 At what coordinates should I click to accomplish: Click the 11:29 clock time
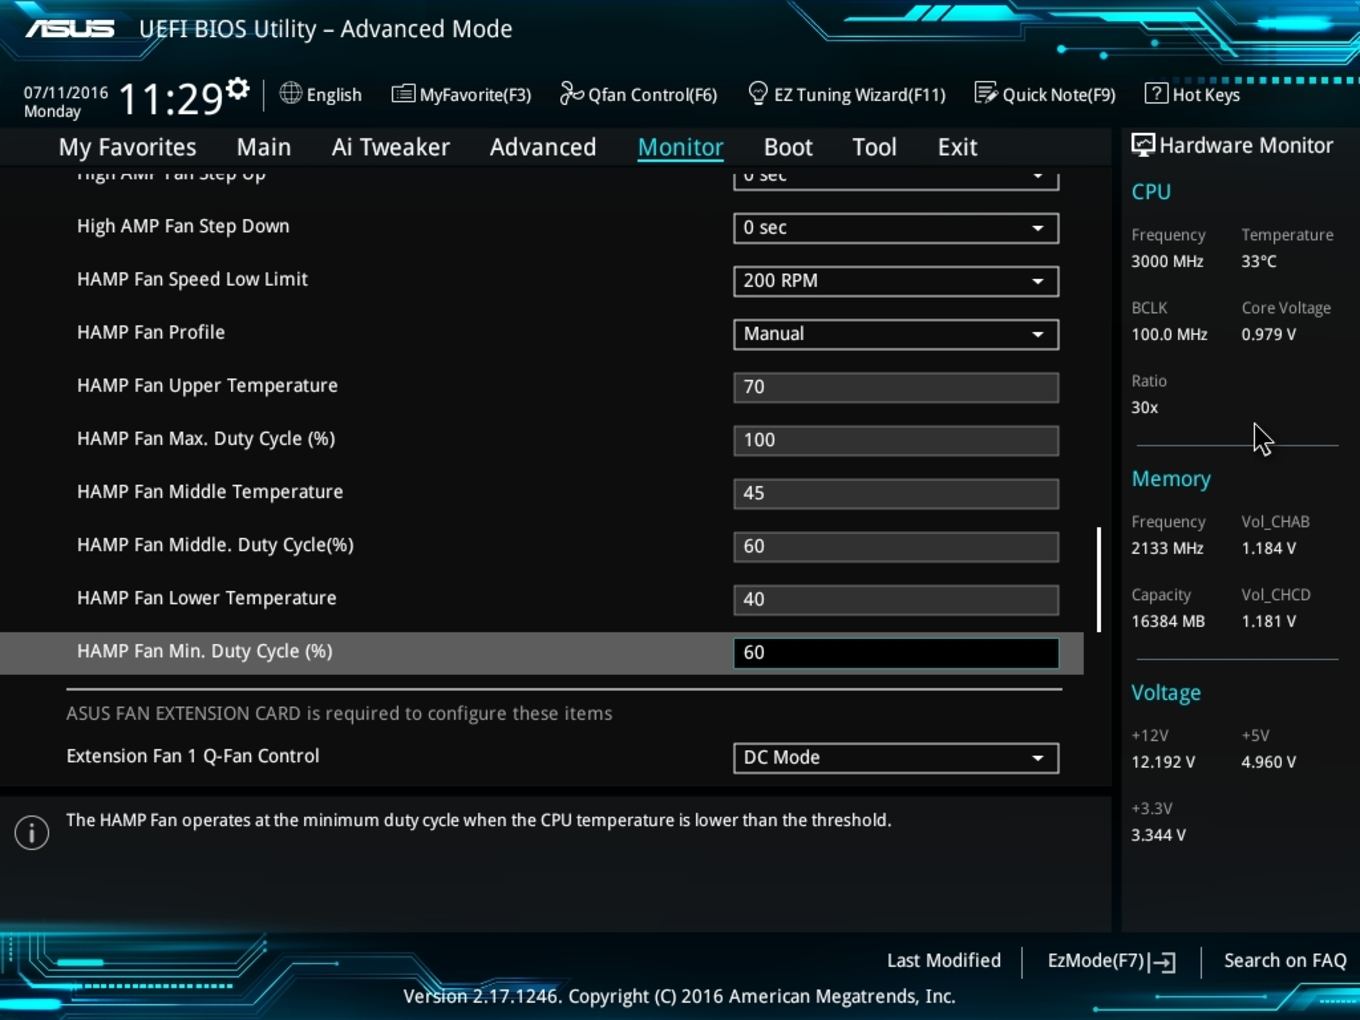(x=171, y=99)
